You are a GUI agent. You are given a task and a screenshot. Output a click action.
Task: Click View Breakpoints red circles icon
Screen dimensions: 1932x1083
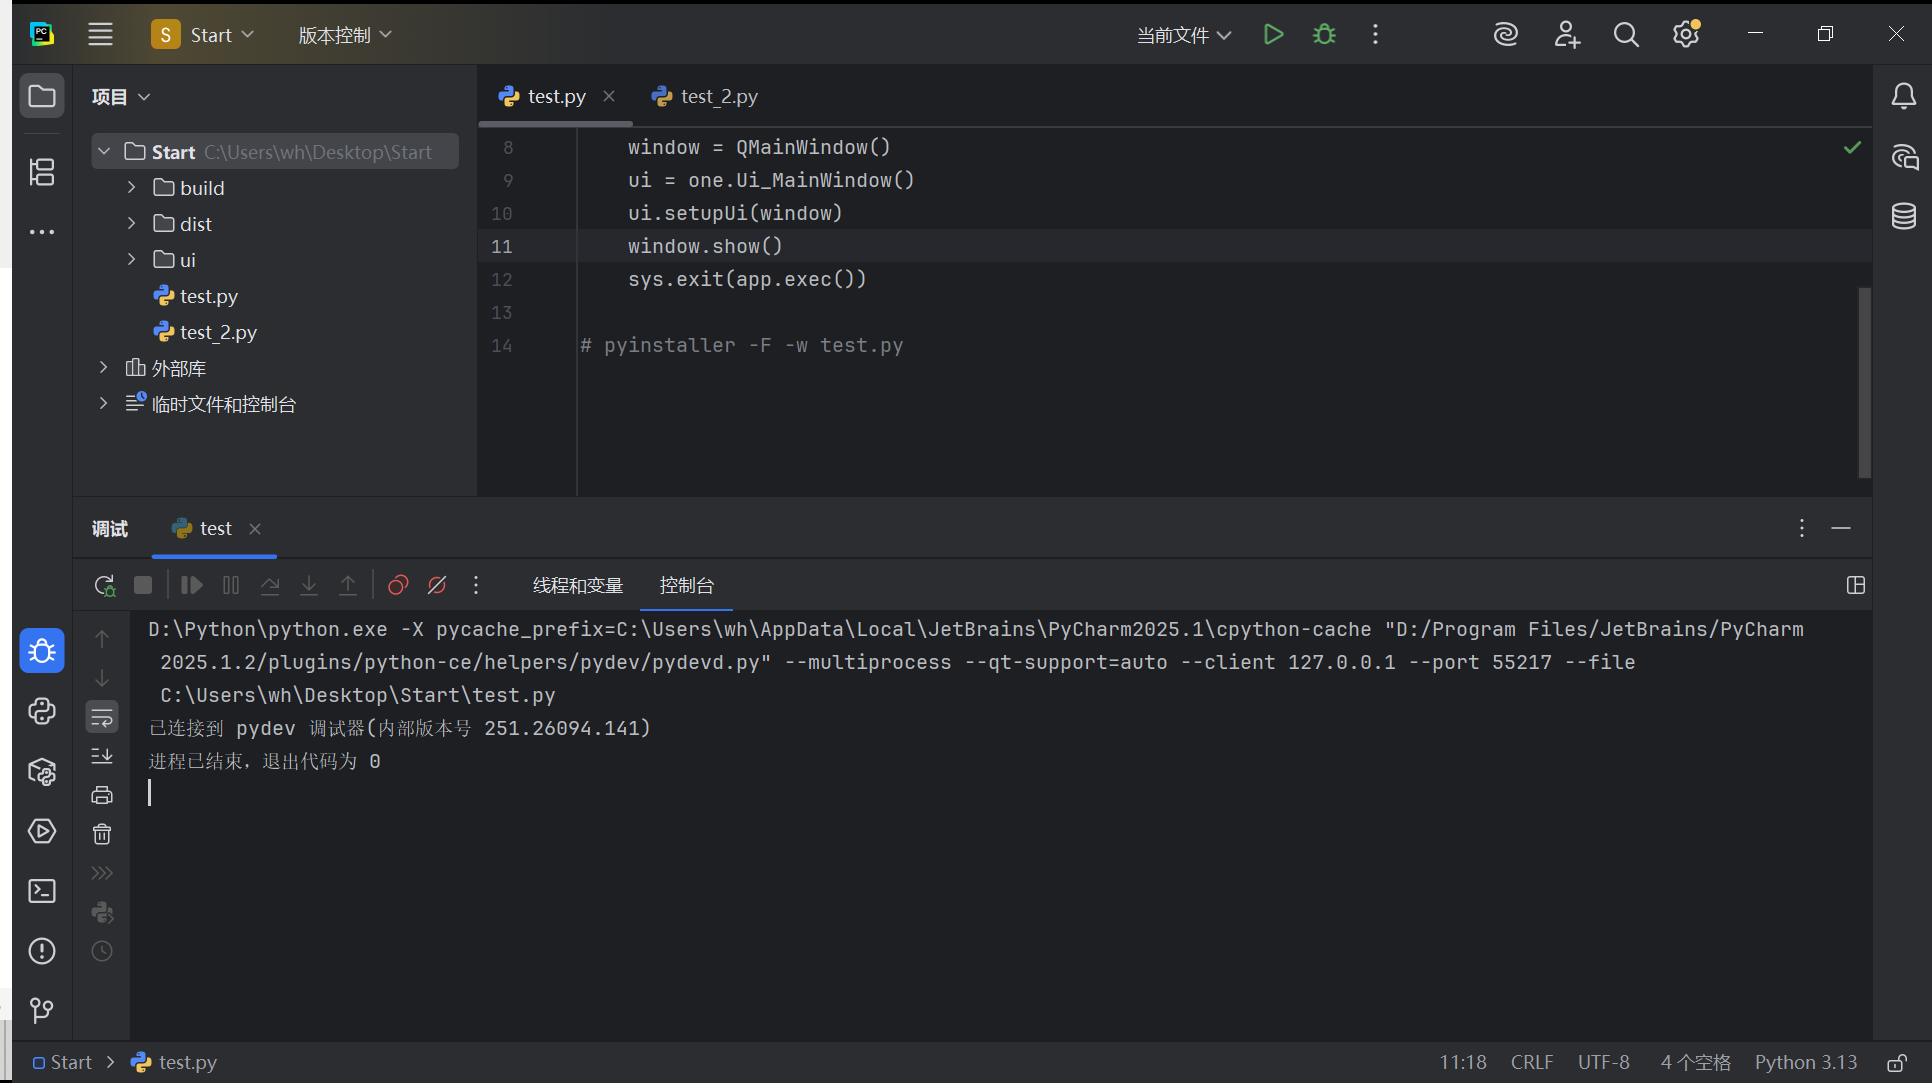click(x=398, y=586)
